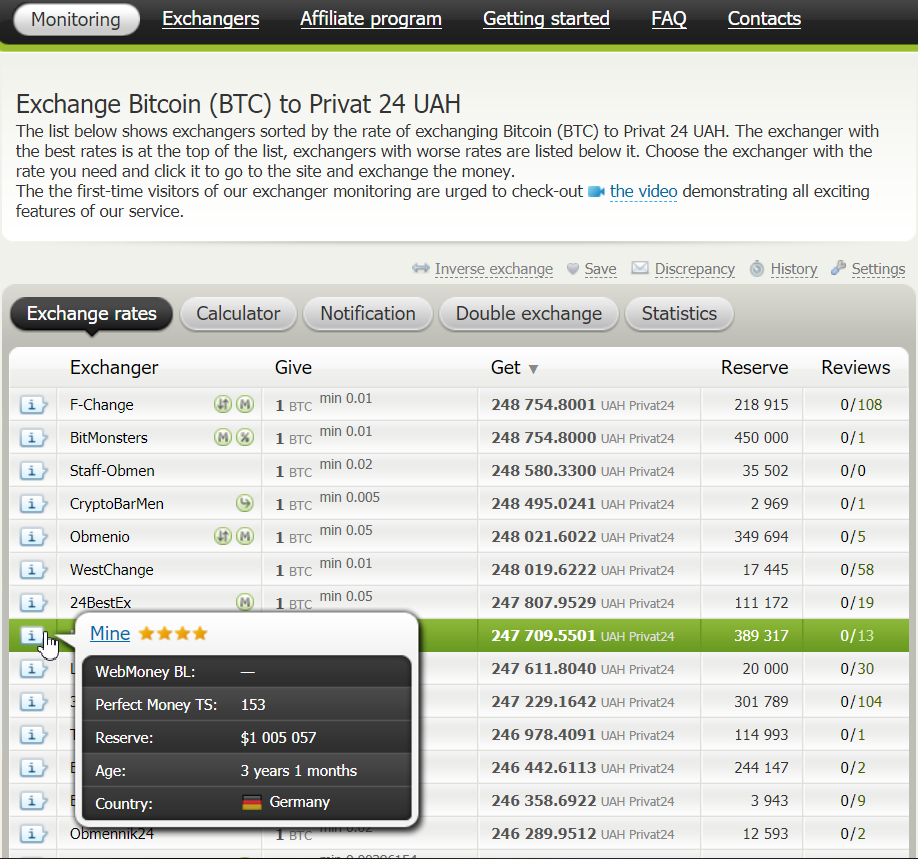Open the FAQ menu item
The width and height of the screenshot is (918, 859).
[x=669, y=19]
